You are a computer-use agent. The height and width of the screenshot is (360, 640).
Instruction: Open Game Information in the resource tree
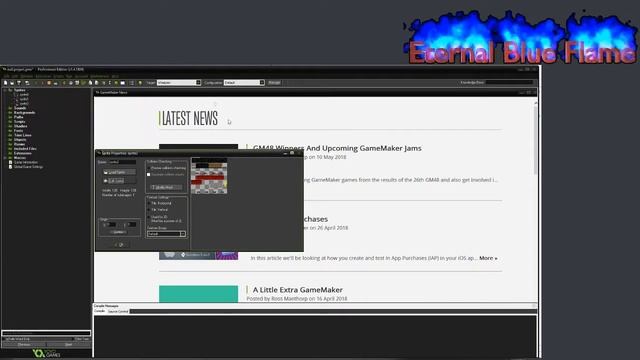26,162
